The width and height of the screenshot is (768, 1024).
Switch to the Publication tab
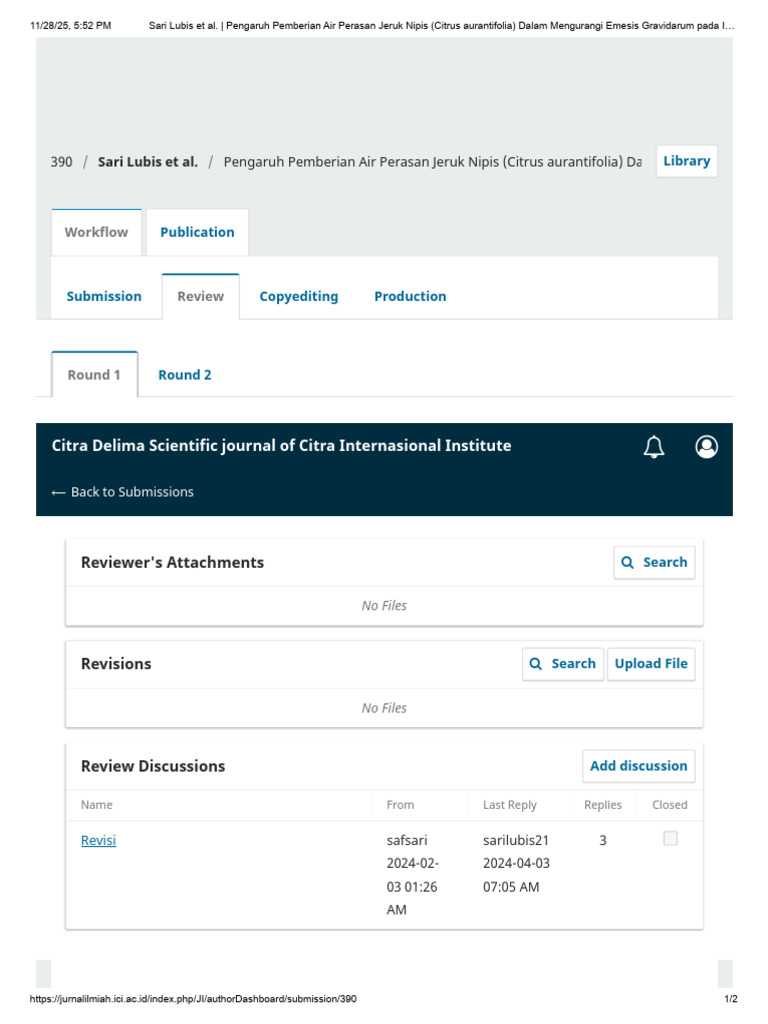pos(197,232)
